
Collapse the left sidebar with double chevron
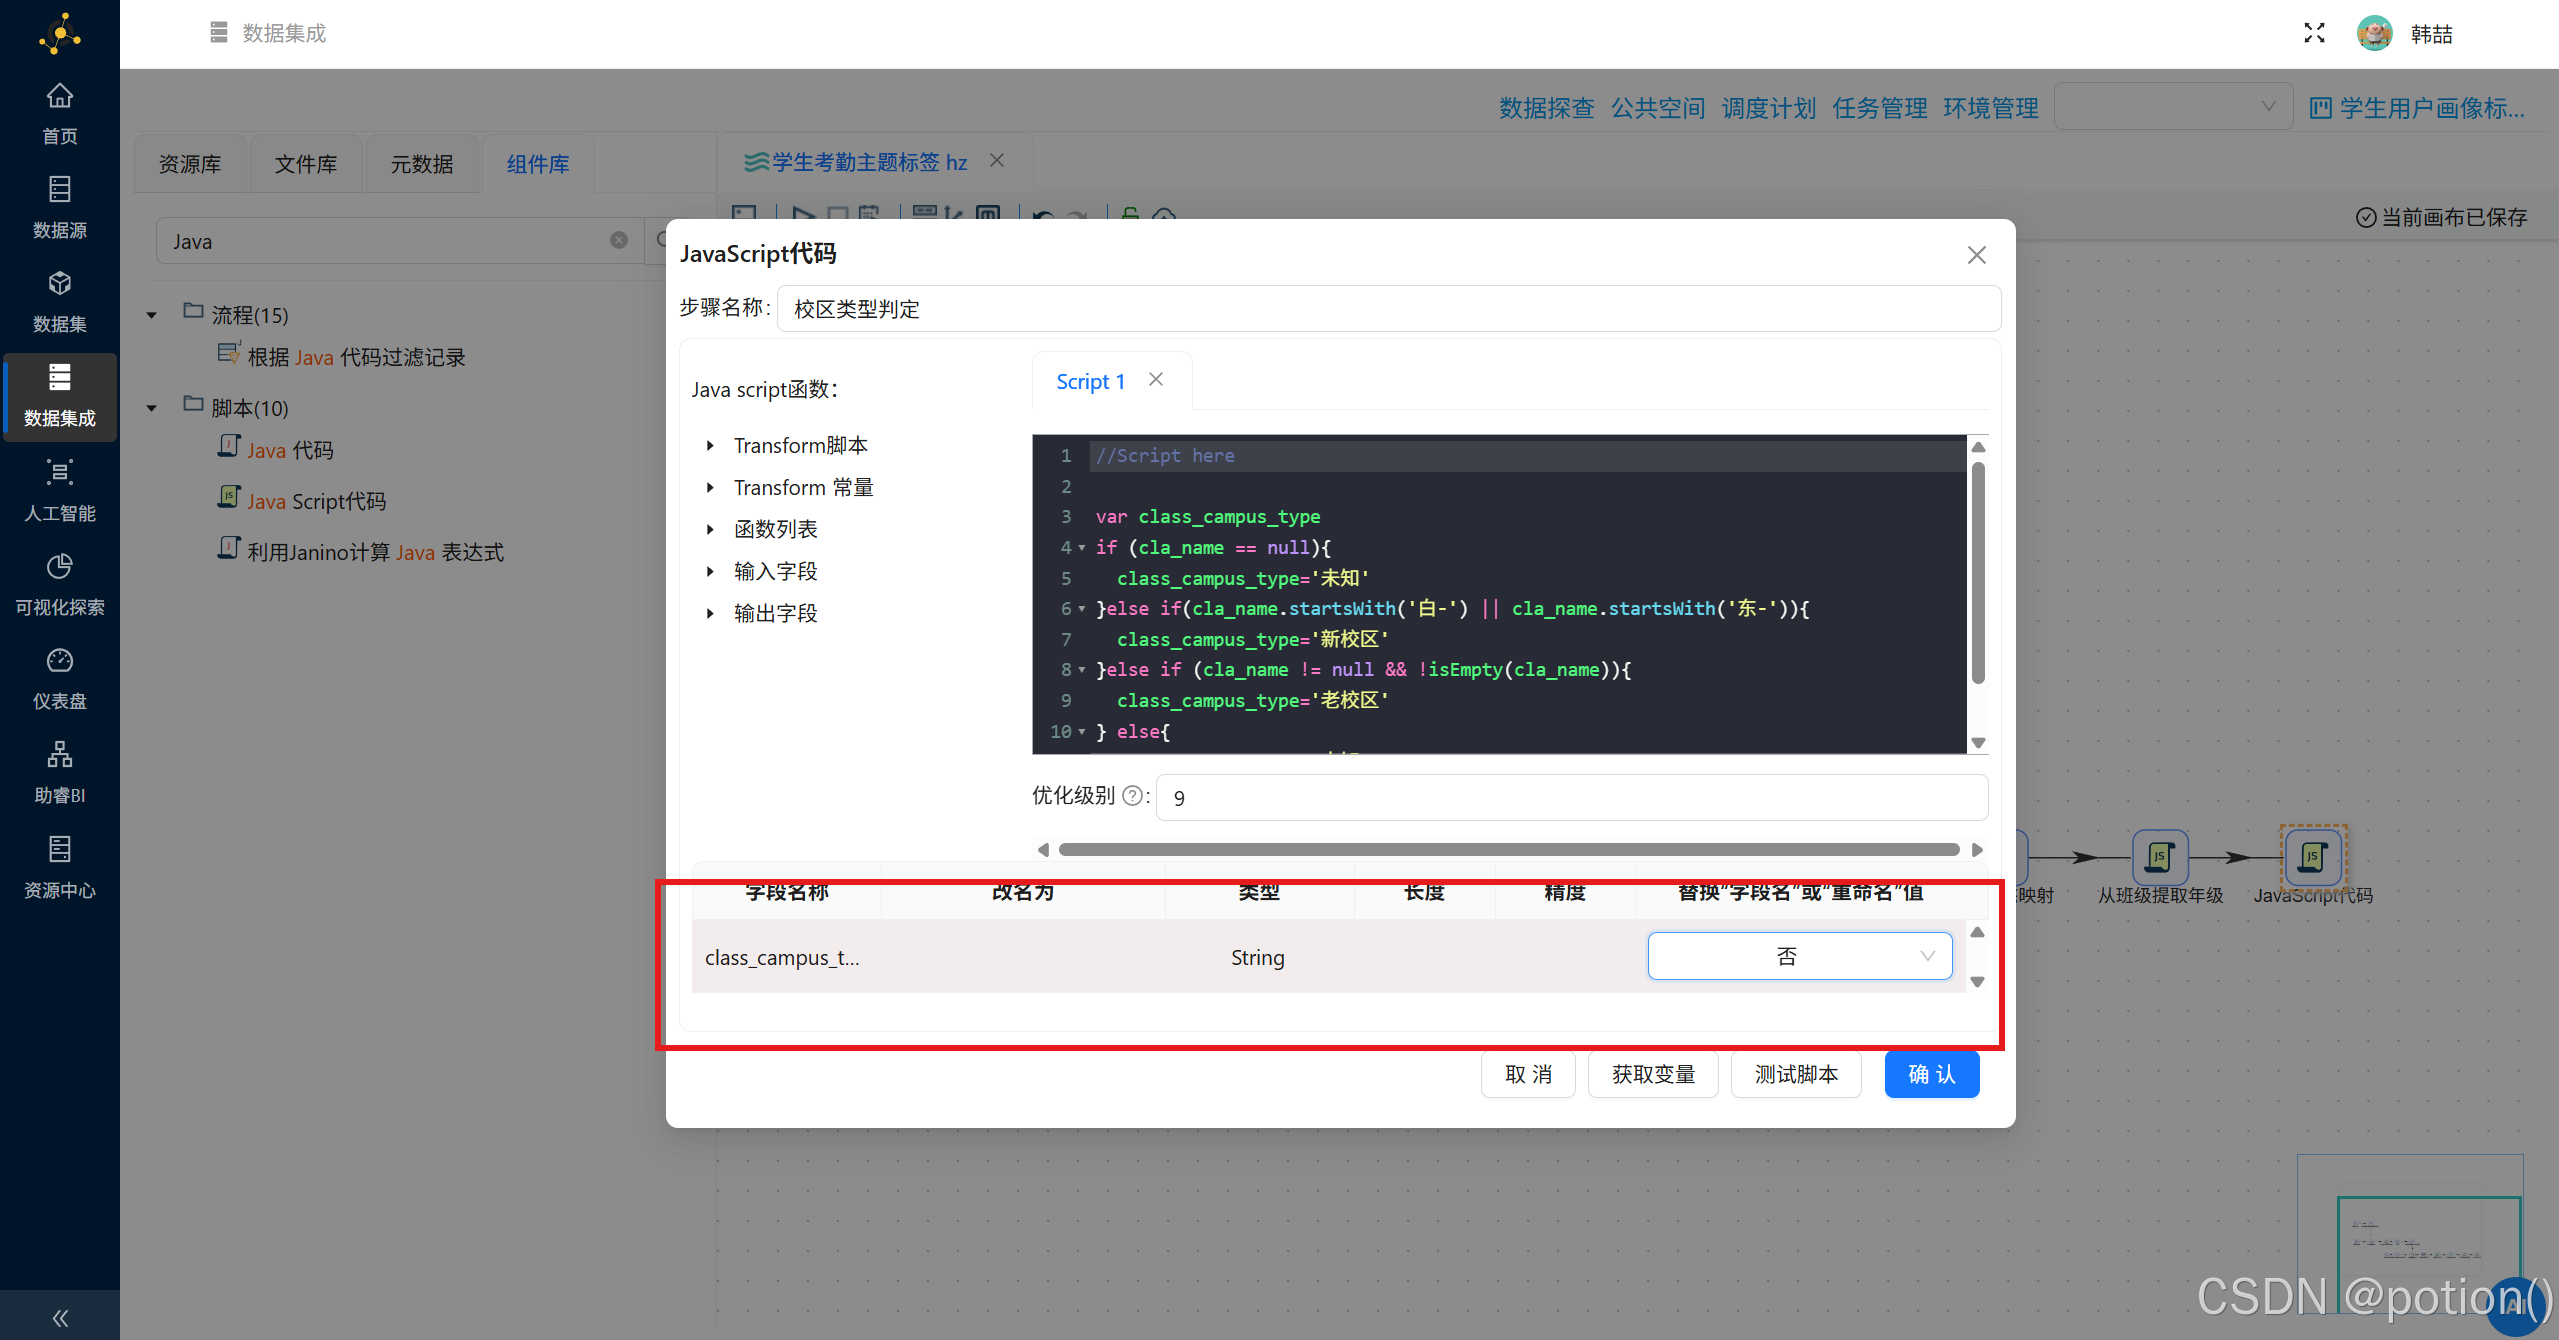(60, 1317)
